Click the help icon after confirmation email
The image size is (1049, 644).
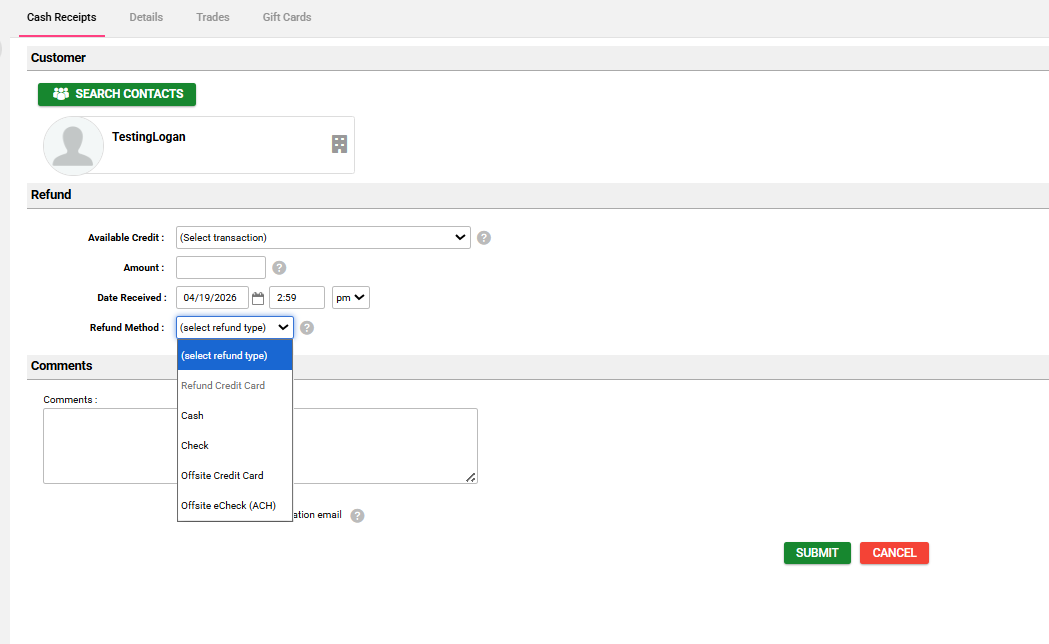[x=357, y=516]
